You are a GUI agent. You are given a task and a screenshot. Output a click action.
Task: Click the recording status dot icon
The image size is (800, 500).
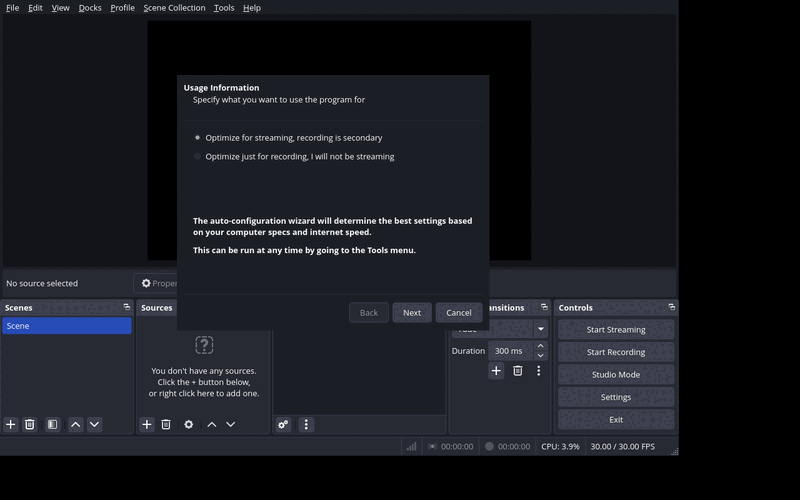click(x=489, y=446)
